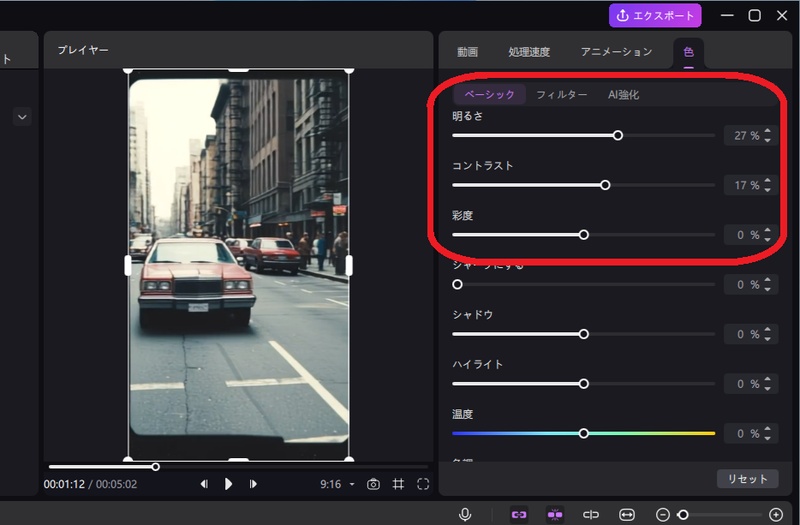Switch to the 処理速度 tab
This screenshot has height=525, width=800.
[x=529, y=52]
